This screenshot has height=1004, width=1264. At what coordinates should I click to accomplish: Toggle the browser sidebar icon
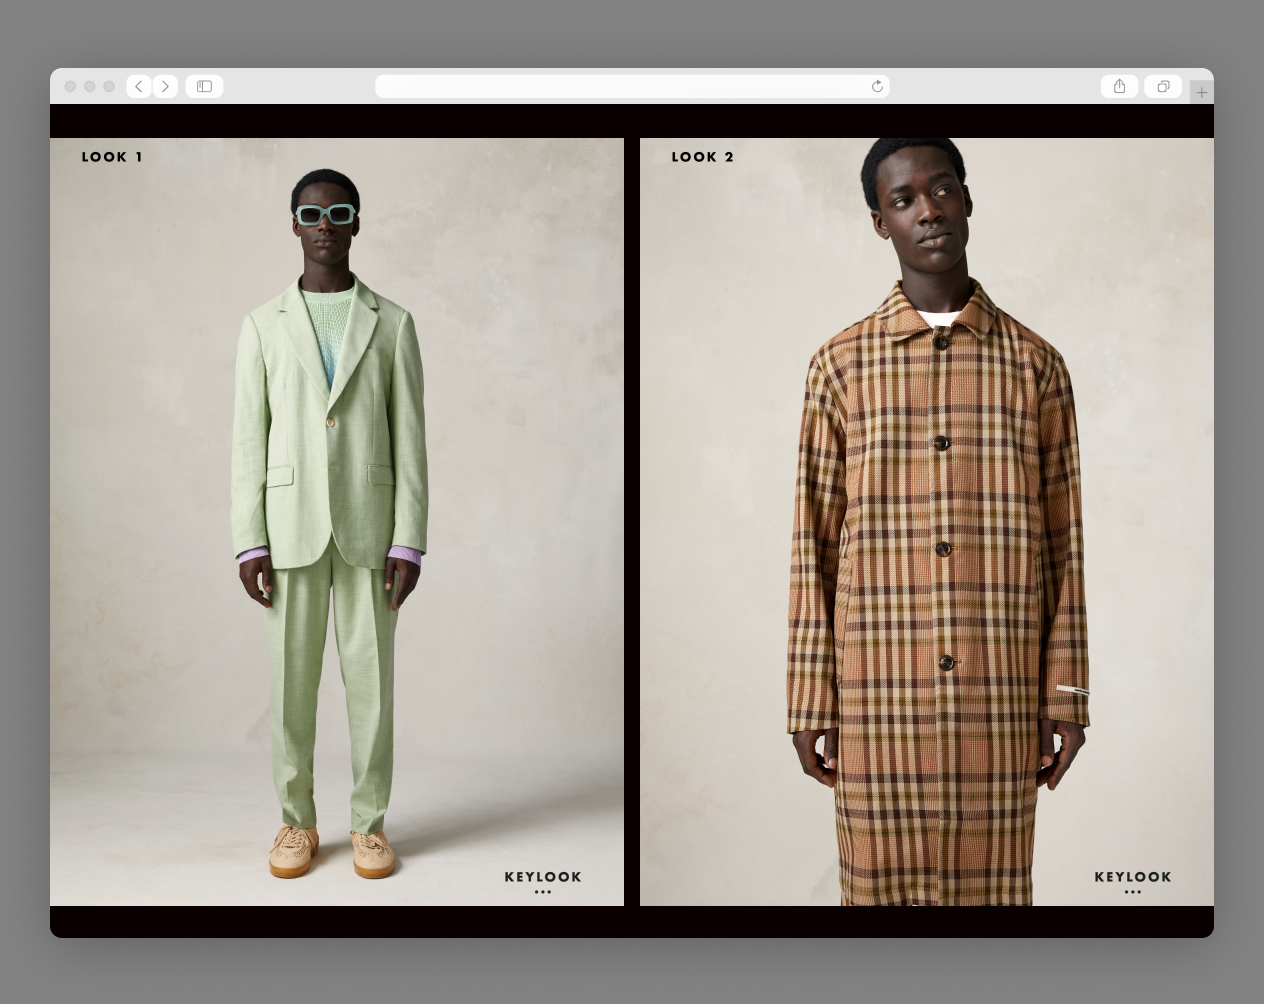point(204,87)
